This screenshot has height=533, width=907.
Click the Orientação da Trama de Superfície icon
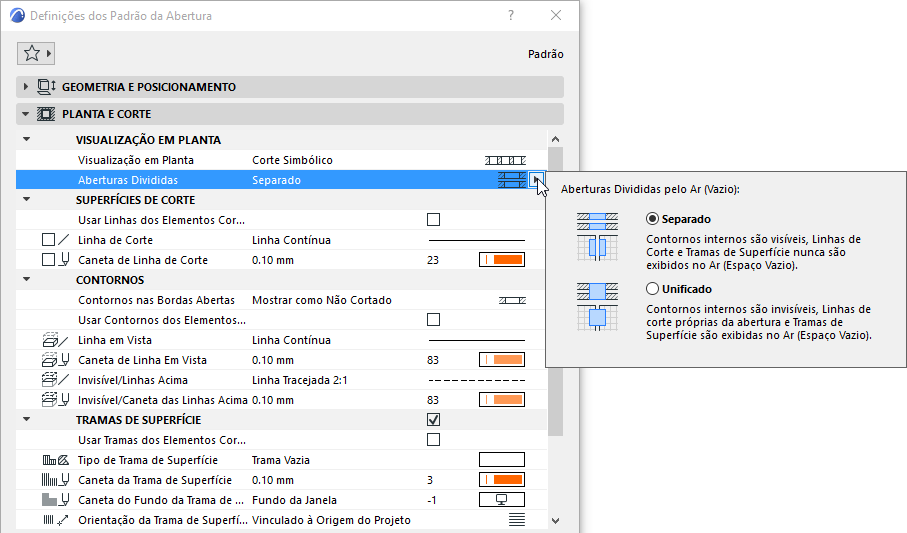56,520
